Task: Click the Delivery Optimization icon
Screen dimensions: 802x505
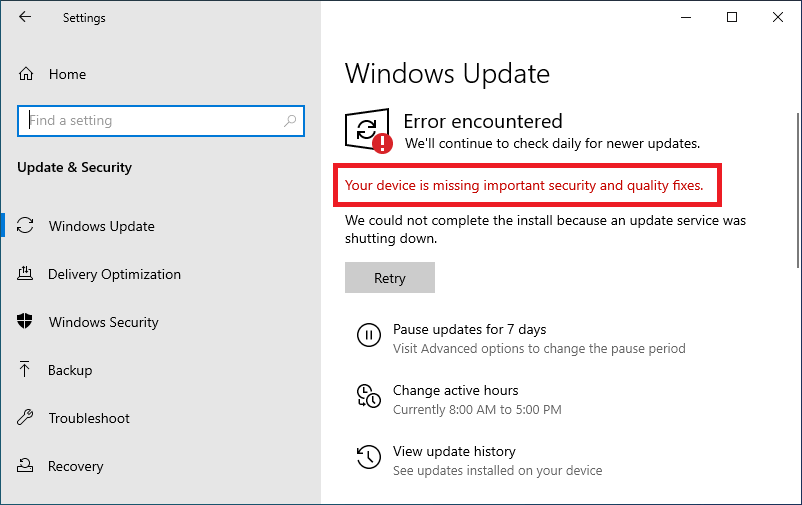Action: point(26,274)
